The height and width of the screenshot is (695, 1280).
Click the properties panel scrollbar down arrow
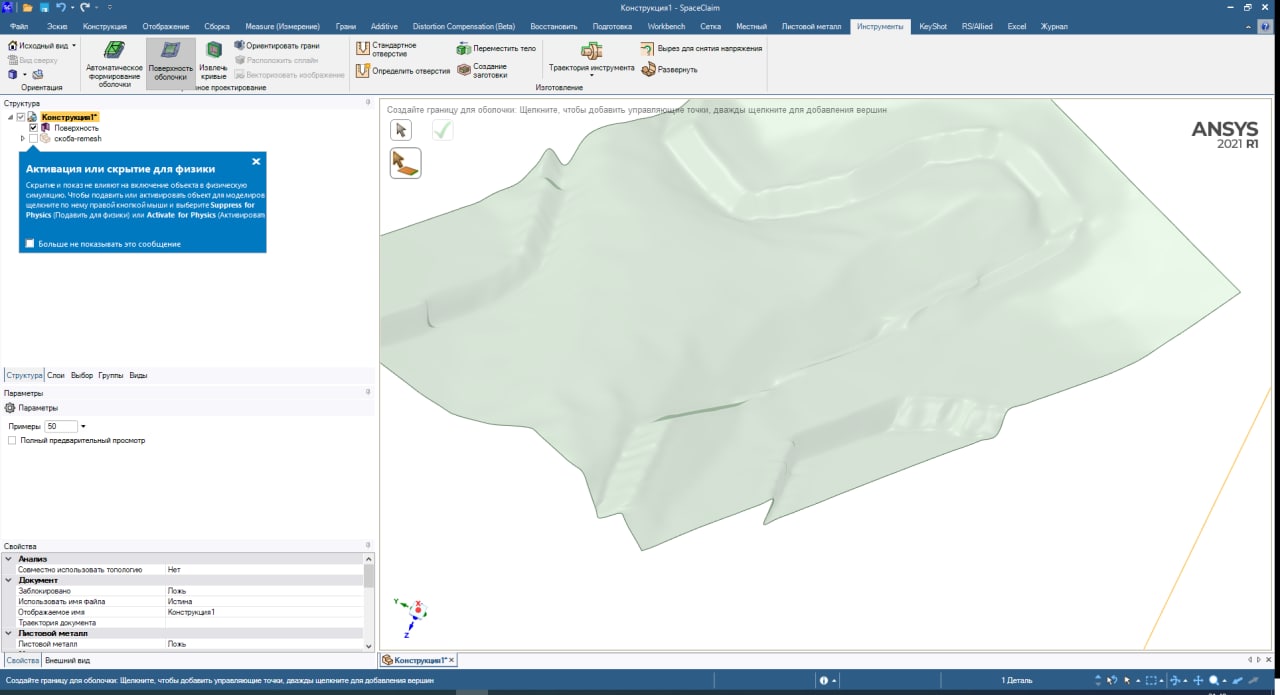click(x=369, y=646)
